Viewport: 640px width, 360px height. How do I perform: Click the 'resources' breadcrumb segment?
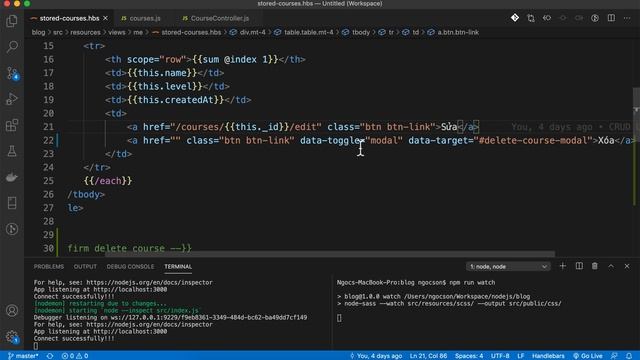coord(85,32)
